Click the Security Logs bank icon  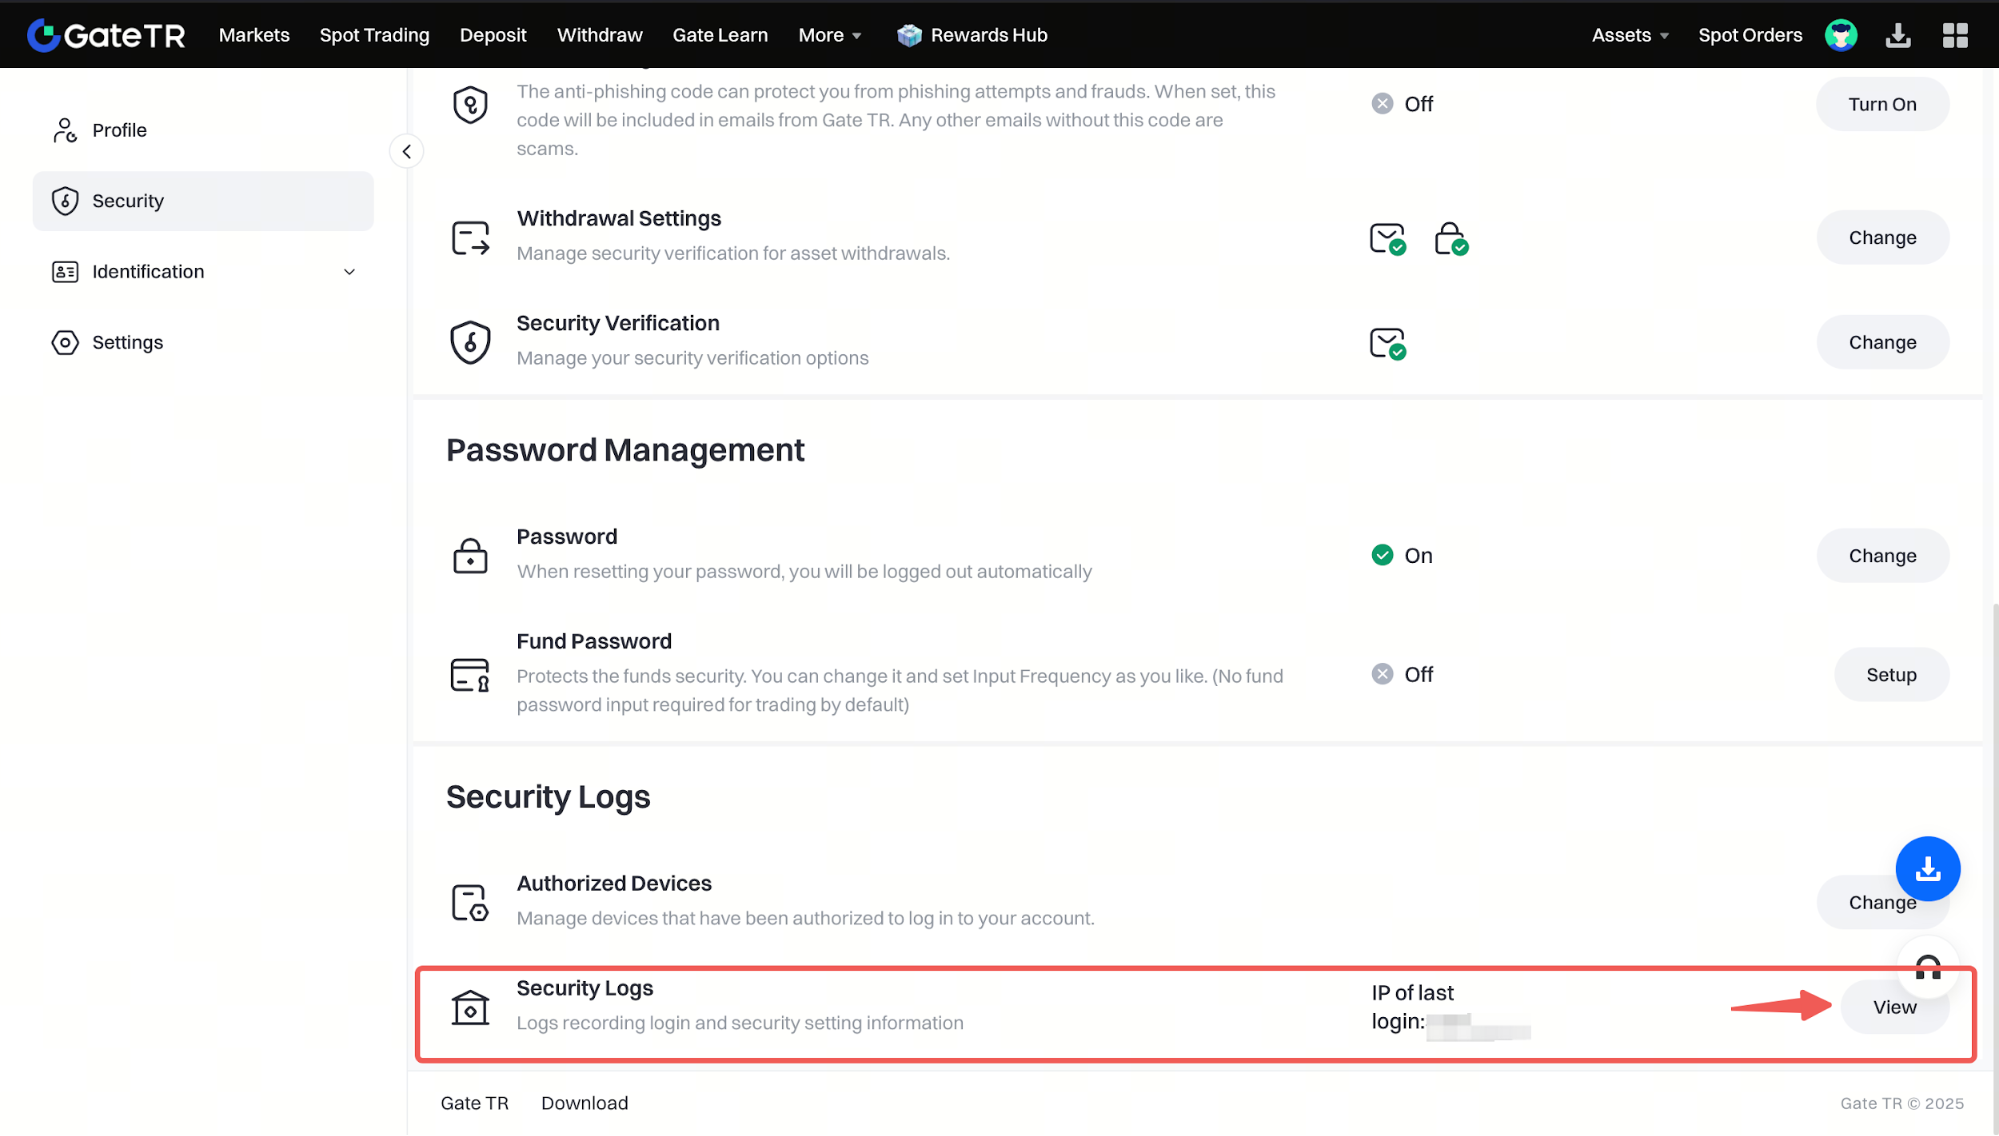[470, 1007]
